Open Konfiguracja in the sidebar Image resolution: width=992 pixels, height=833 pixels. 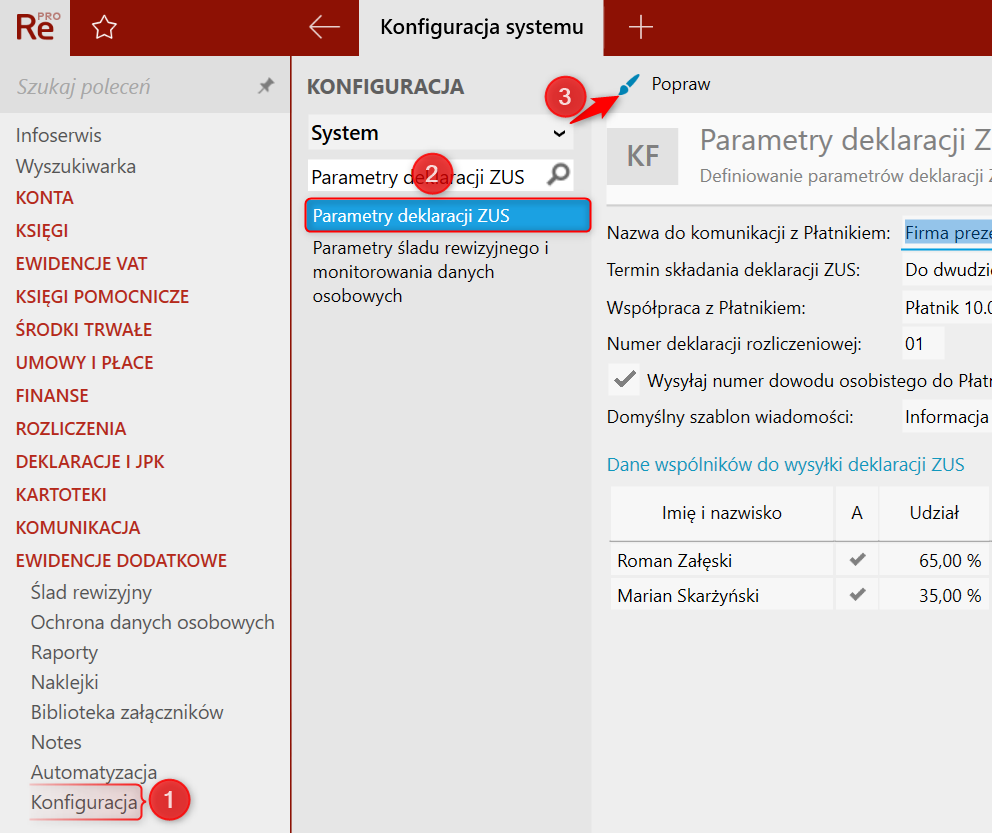84,802
